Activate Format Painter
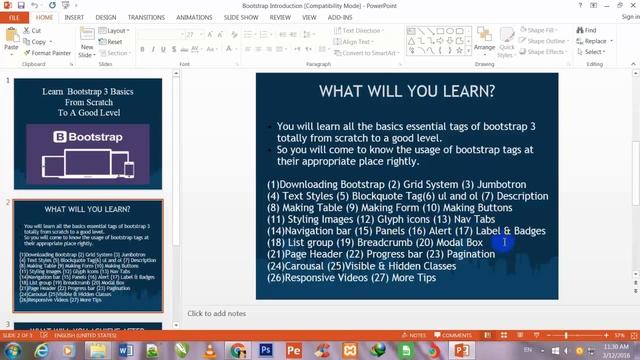 (x=47, y=53)
